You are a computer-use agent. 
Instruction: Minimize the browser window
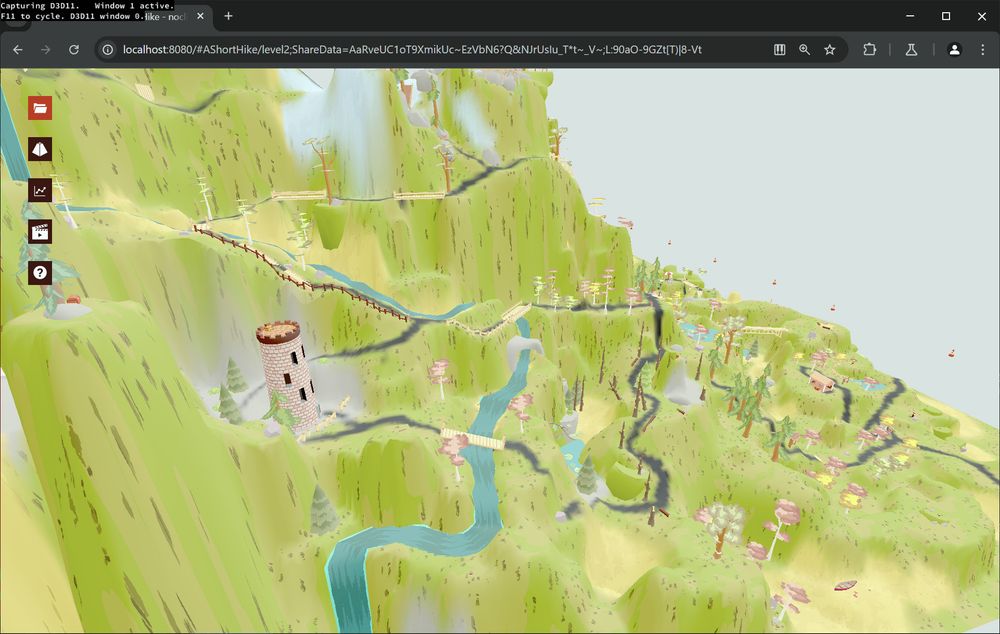point(910,16)
